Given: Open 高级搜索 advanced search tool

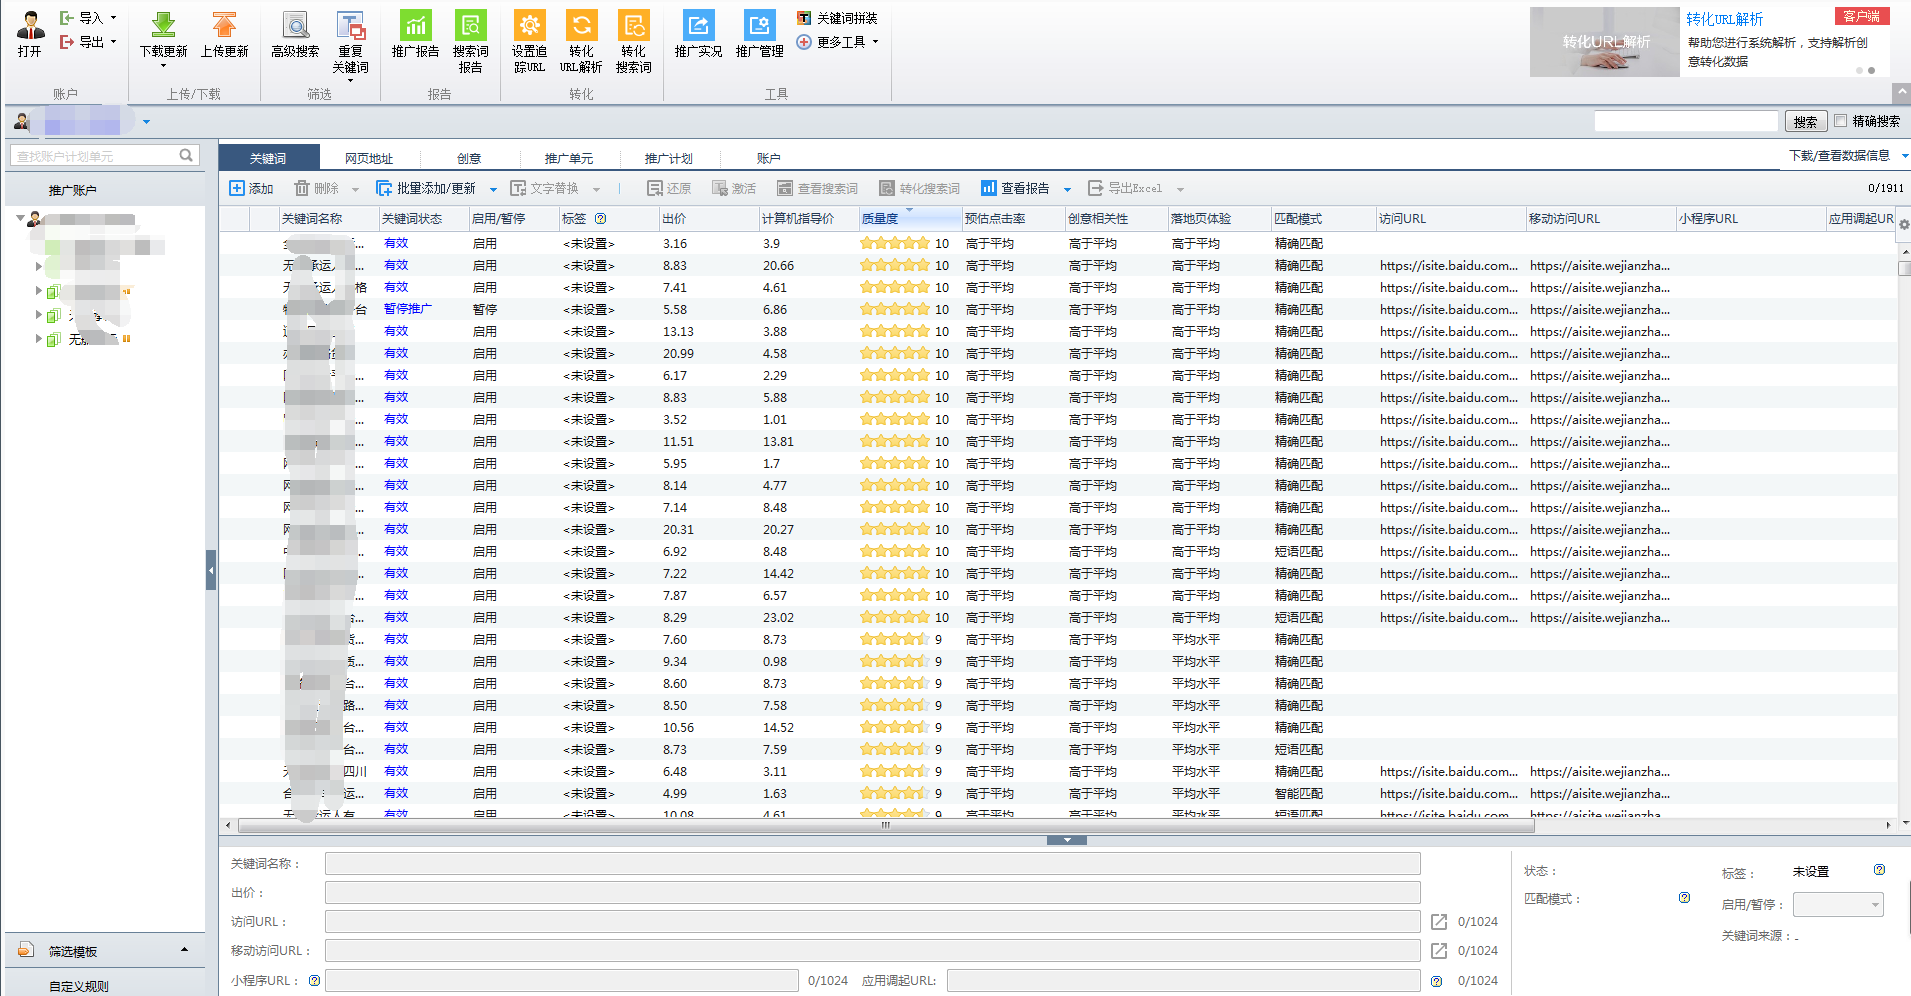Looking at the screenshot, I should point(295,27).
